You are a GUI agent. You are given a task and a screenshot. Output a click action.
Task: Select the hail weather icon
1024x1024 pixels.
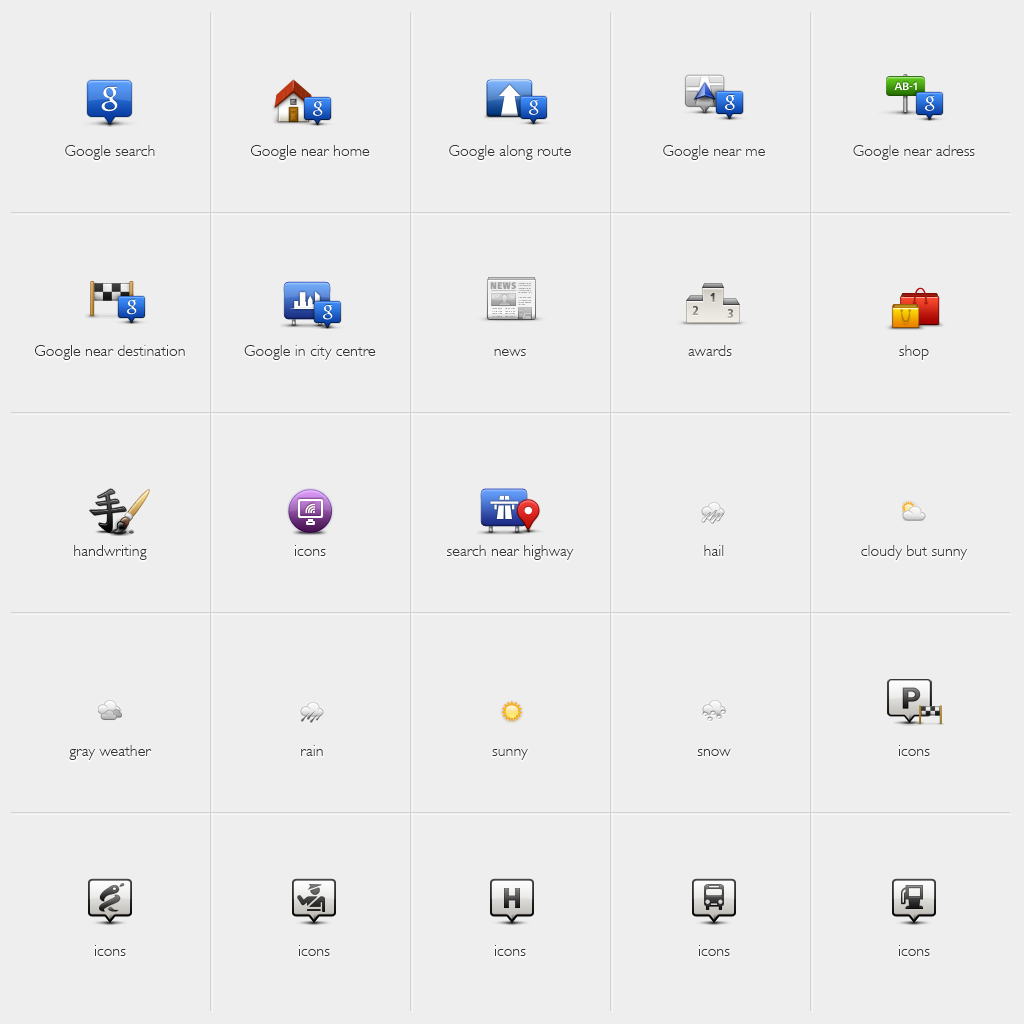tap(713, 512)
